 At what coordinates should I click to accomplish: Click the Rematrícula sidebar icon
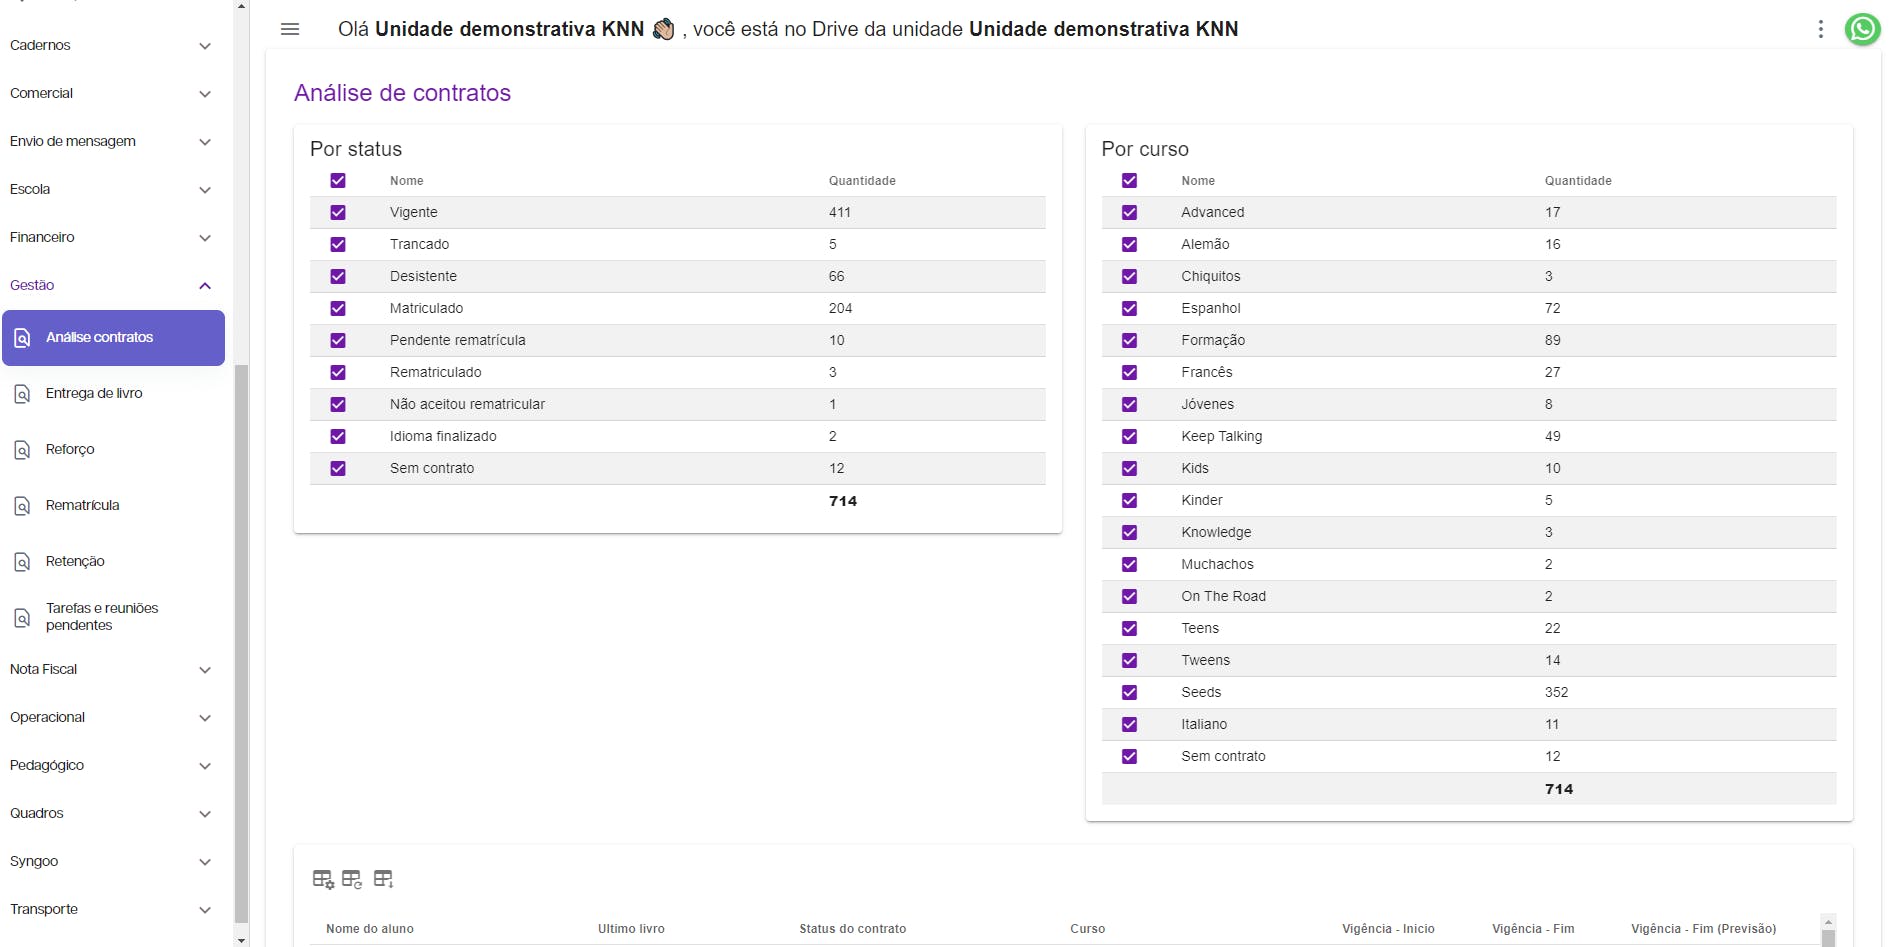pos(22,506)
